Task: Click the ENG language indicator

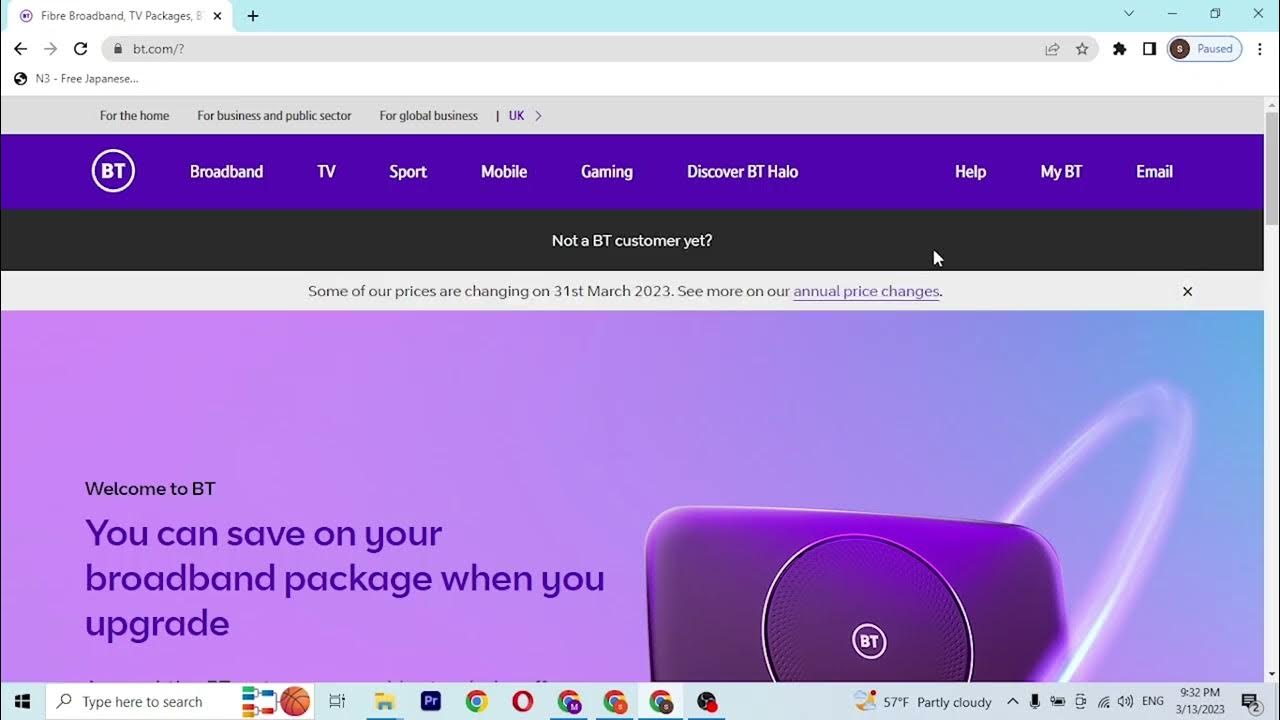Action: click(x=1153, y=702)
